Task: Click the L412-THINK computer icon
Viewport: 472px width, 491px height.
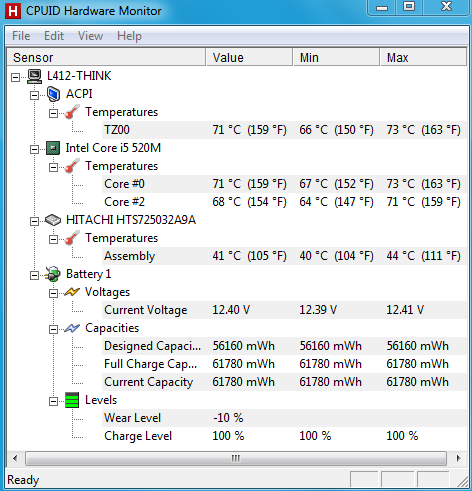Action: pos(34,76)
